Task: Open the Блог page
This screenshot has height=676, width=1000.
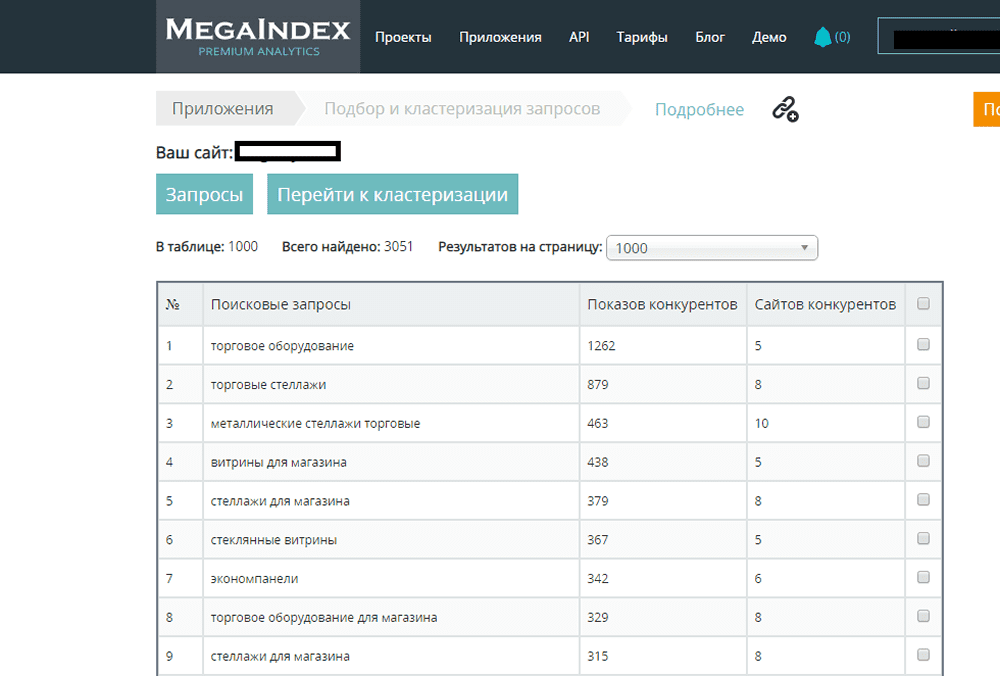Action: (x=710, y=36)
